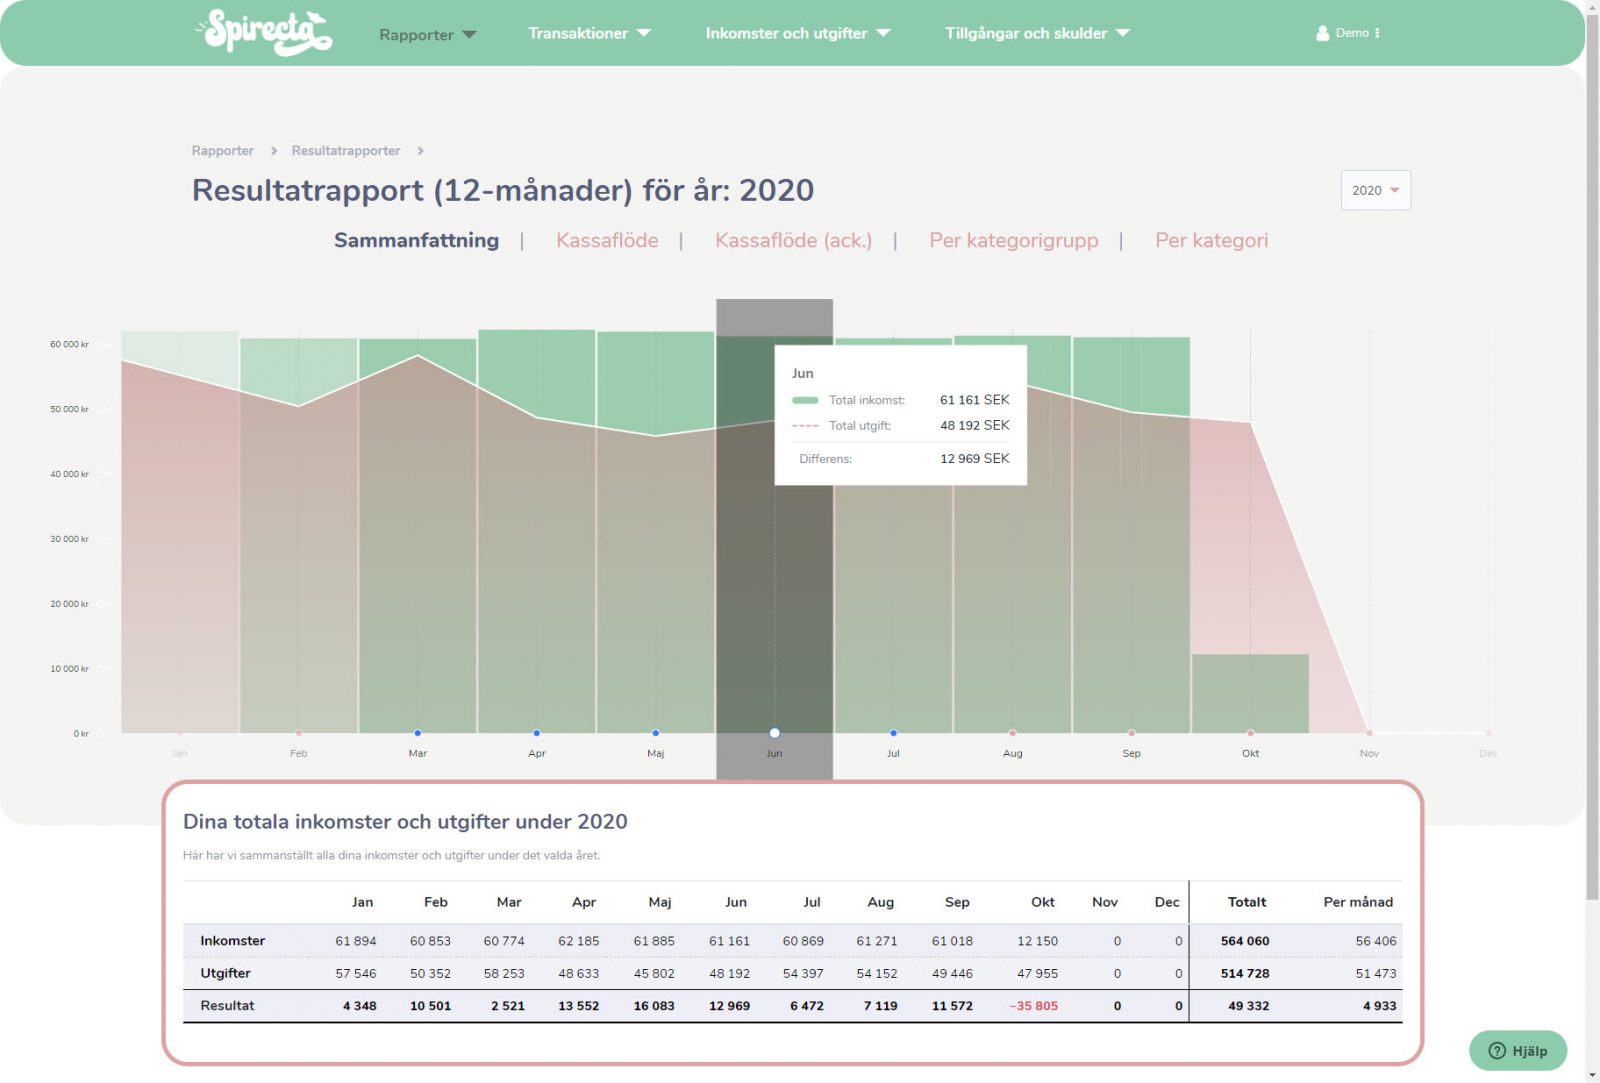This screenshot has height=1083, width=1600.
Task: Click the Feb data point on the timeline
Action: 298,732
